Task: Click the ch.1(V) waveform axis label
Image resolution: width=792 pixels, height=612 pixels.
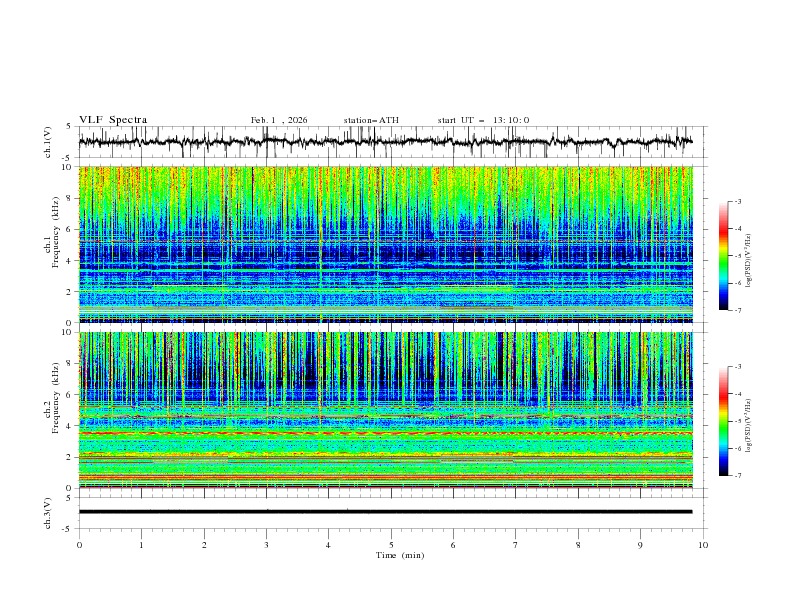Action: 49,142
